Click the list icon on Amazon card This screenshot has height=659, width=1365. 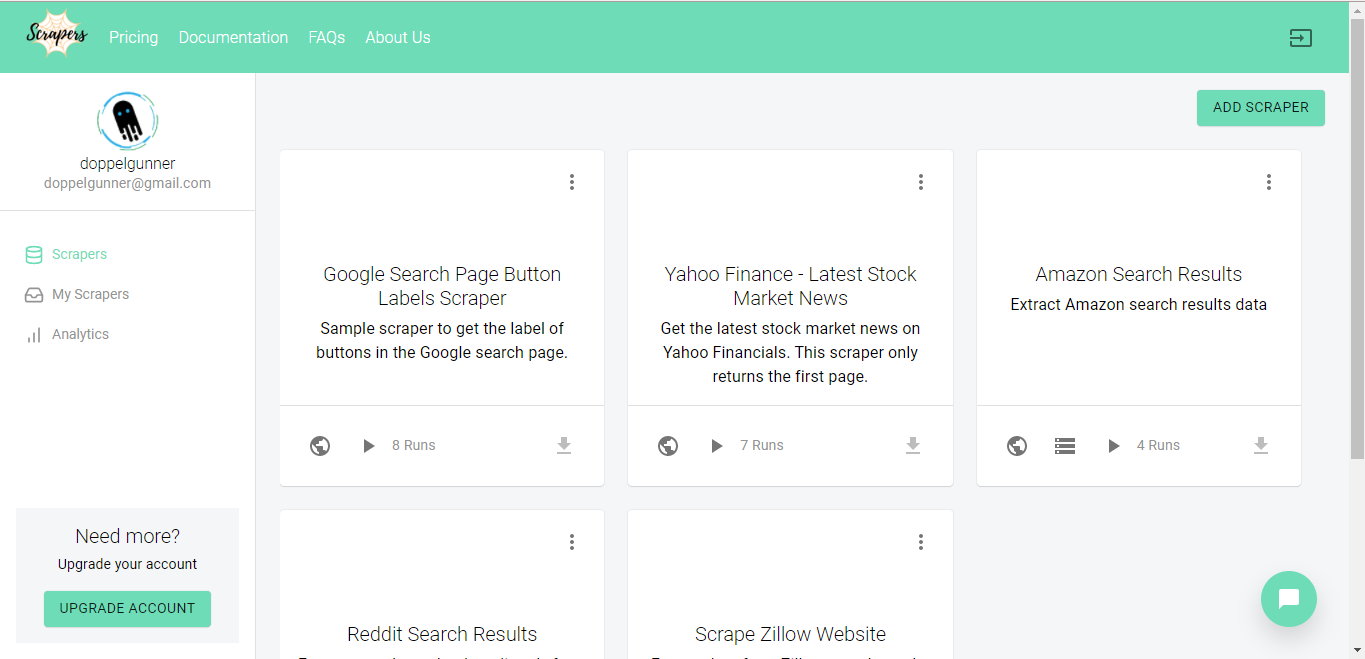(x=1065, y=446)
